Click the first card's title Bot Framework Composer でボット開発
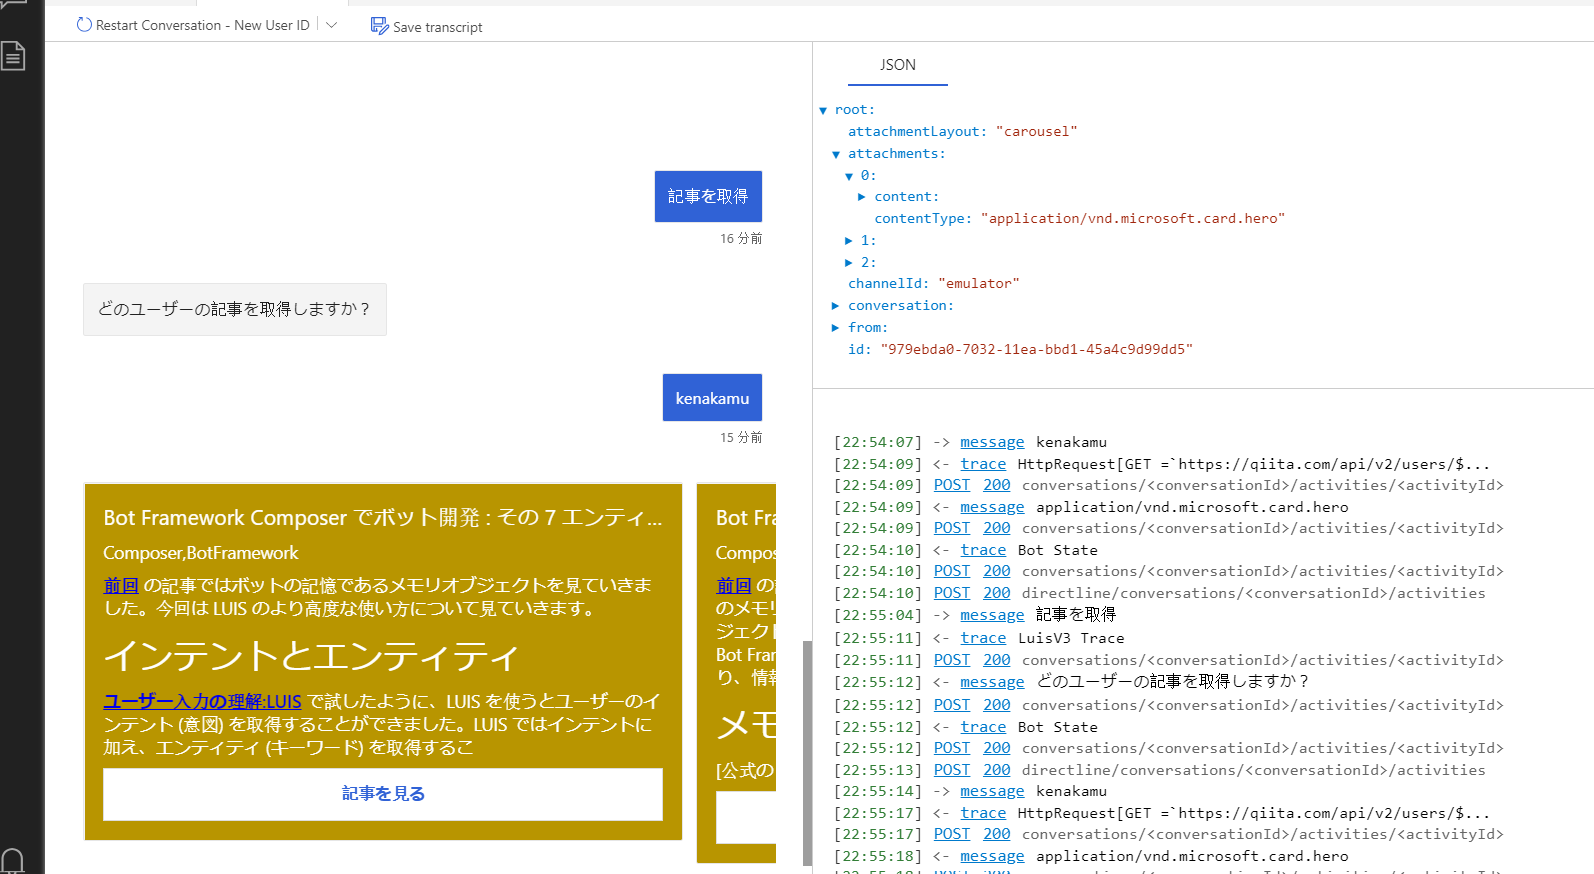Viewport: 1594px width, 874px height. tap(382, 518)
